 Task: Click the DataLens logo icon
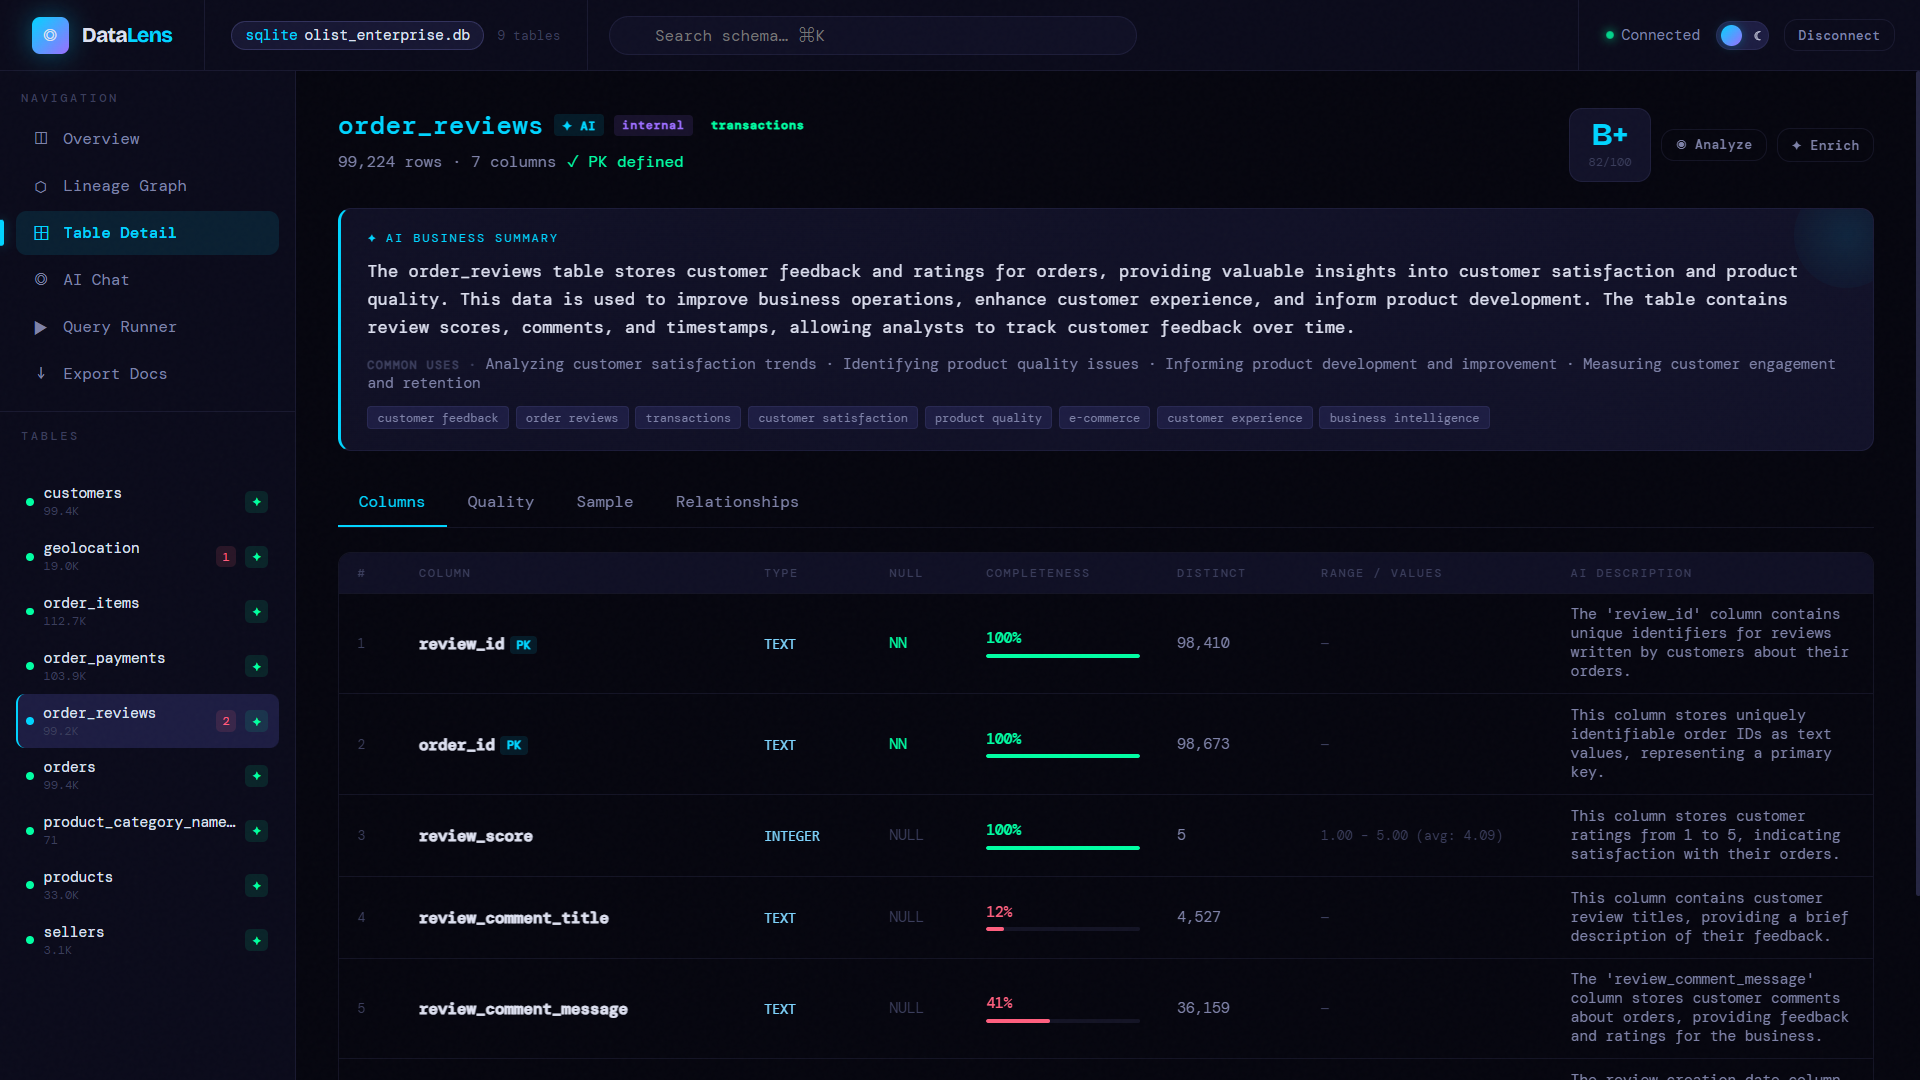click(50, 35)
